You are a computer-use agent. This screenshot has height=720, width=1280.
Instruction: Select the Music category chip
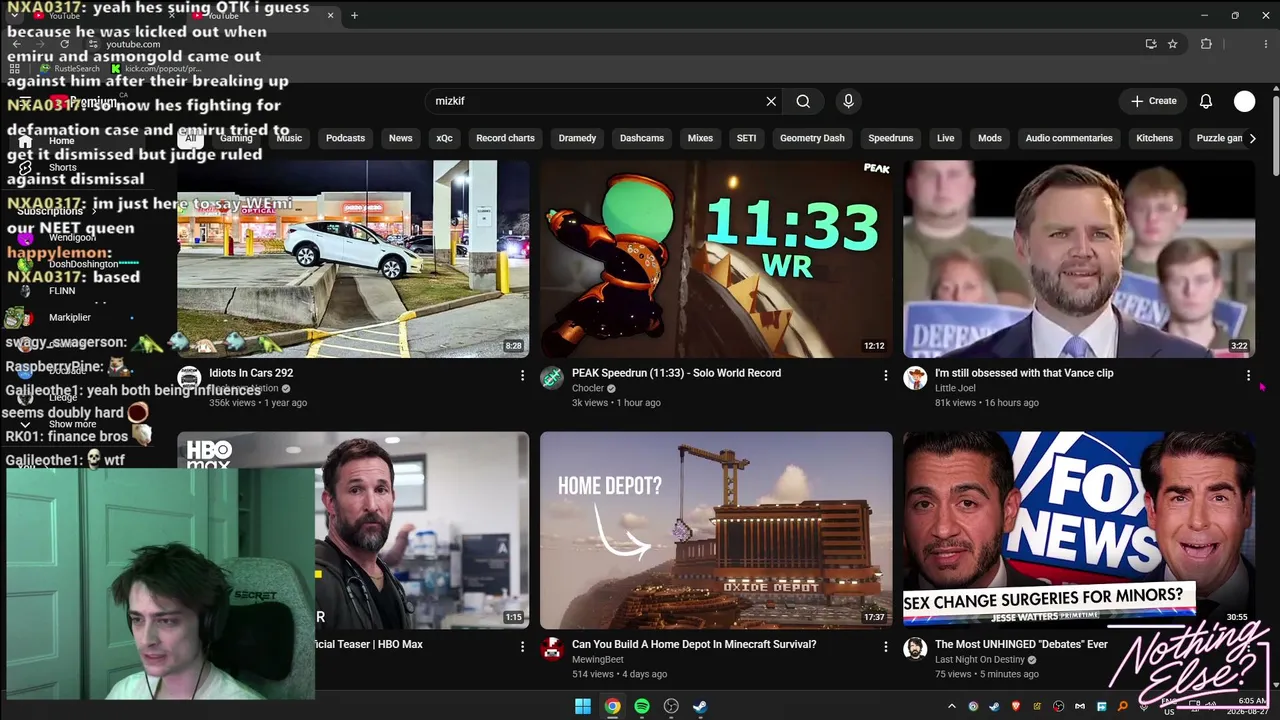tap(289, 138)
